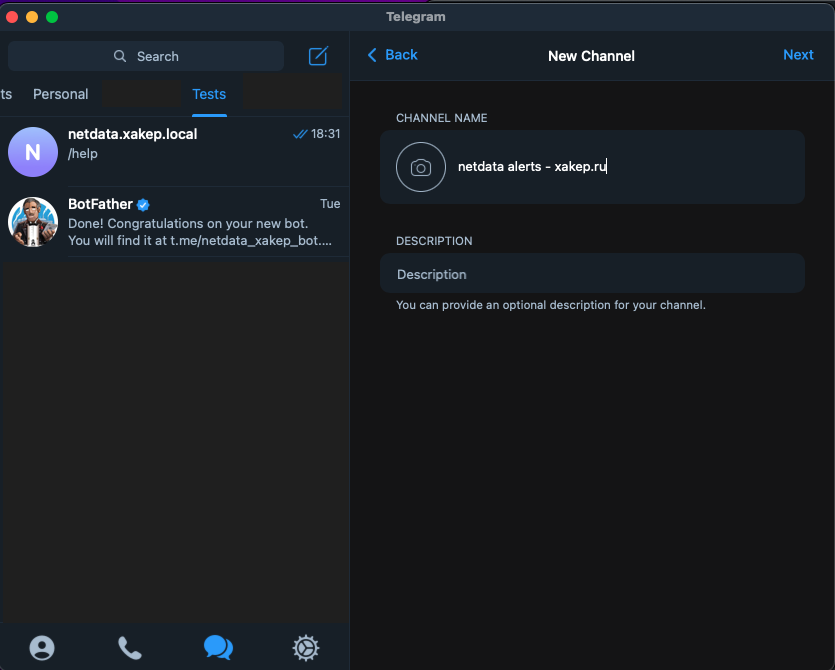Viewport: 835px width, 670px height.
Task: Click the New Channel title
Action: (x=591, y=56)
